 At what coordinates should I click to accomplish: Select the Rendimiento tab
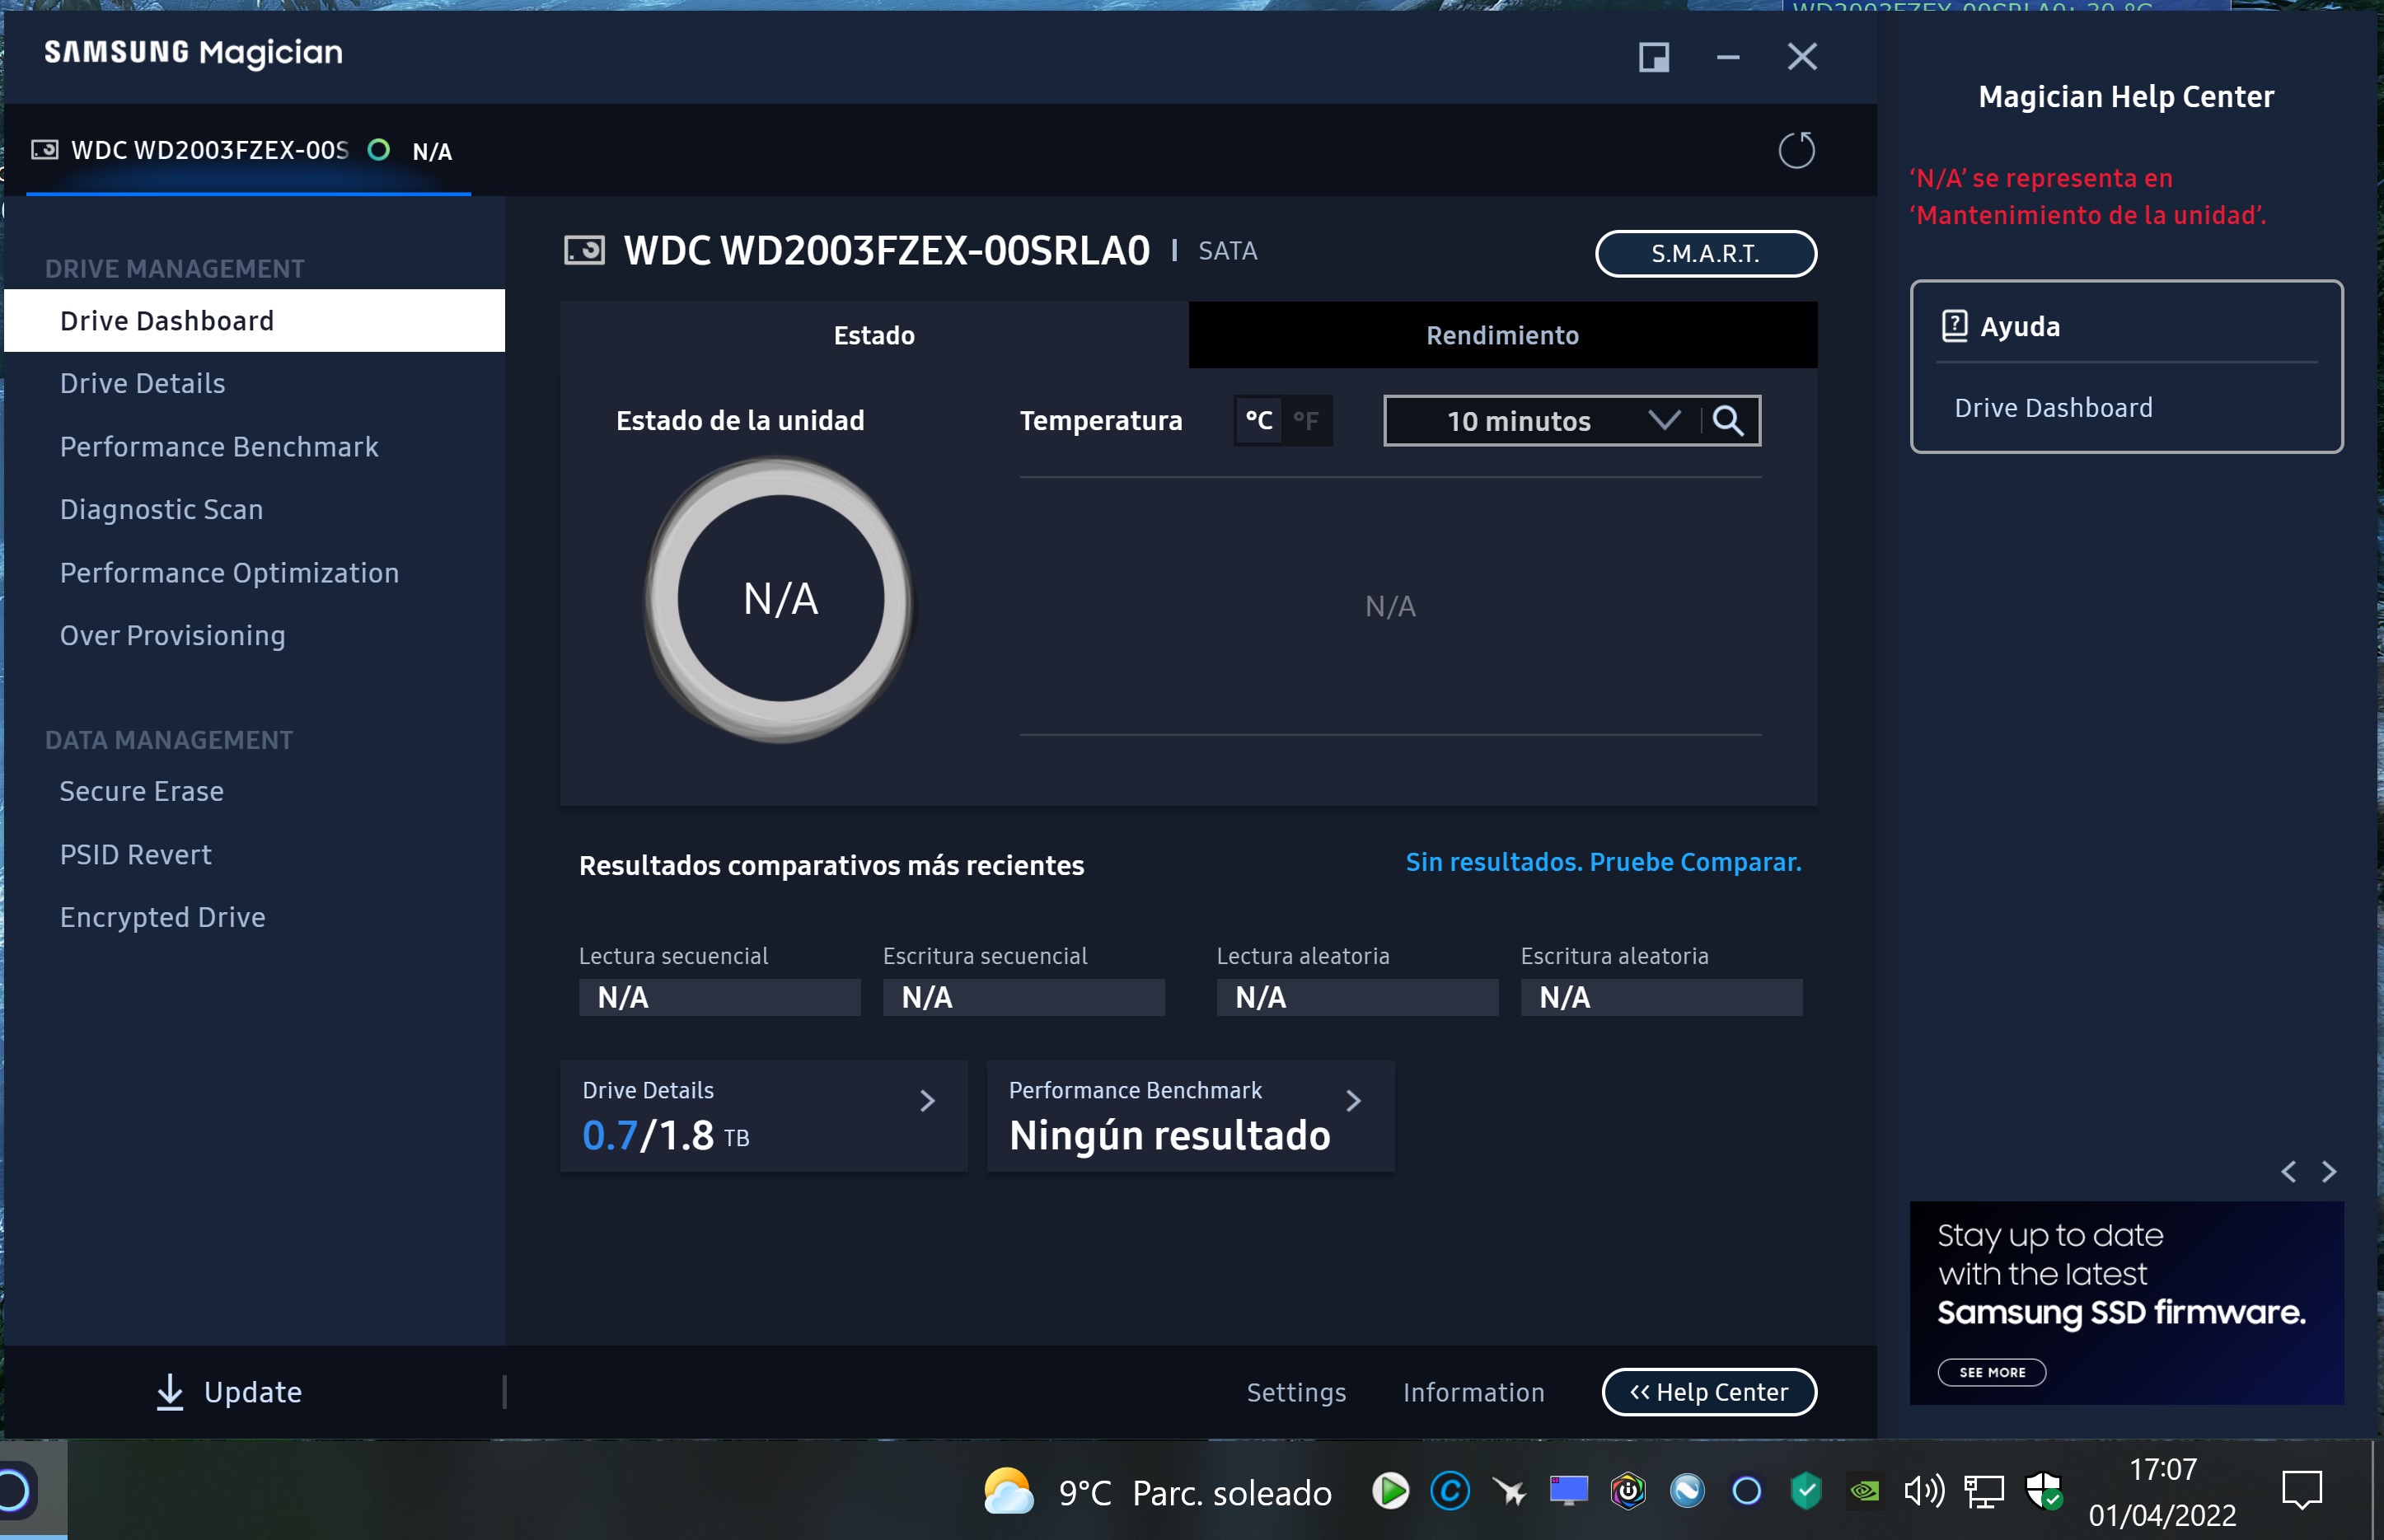pyautogui.click(x=1502, y=335)
